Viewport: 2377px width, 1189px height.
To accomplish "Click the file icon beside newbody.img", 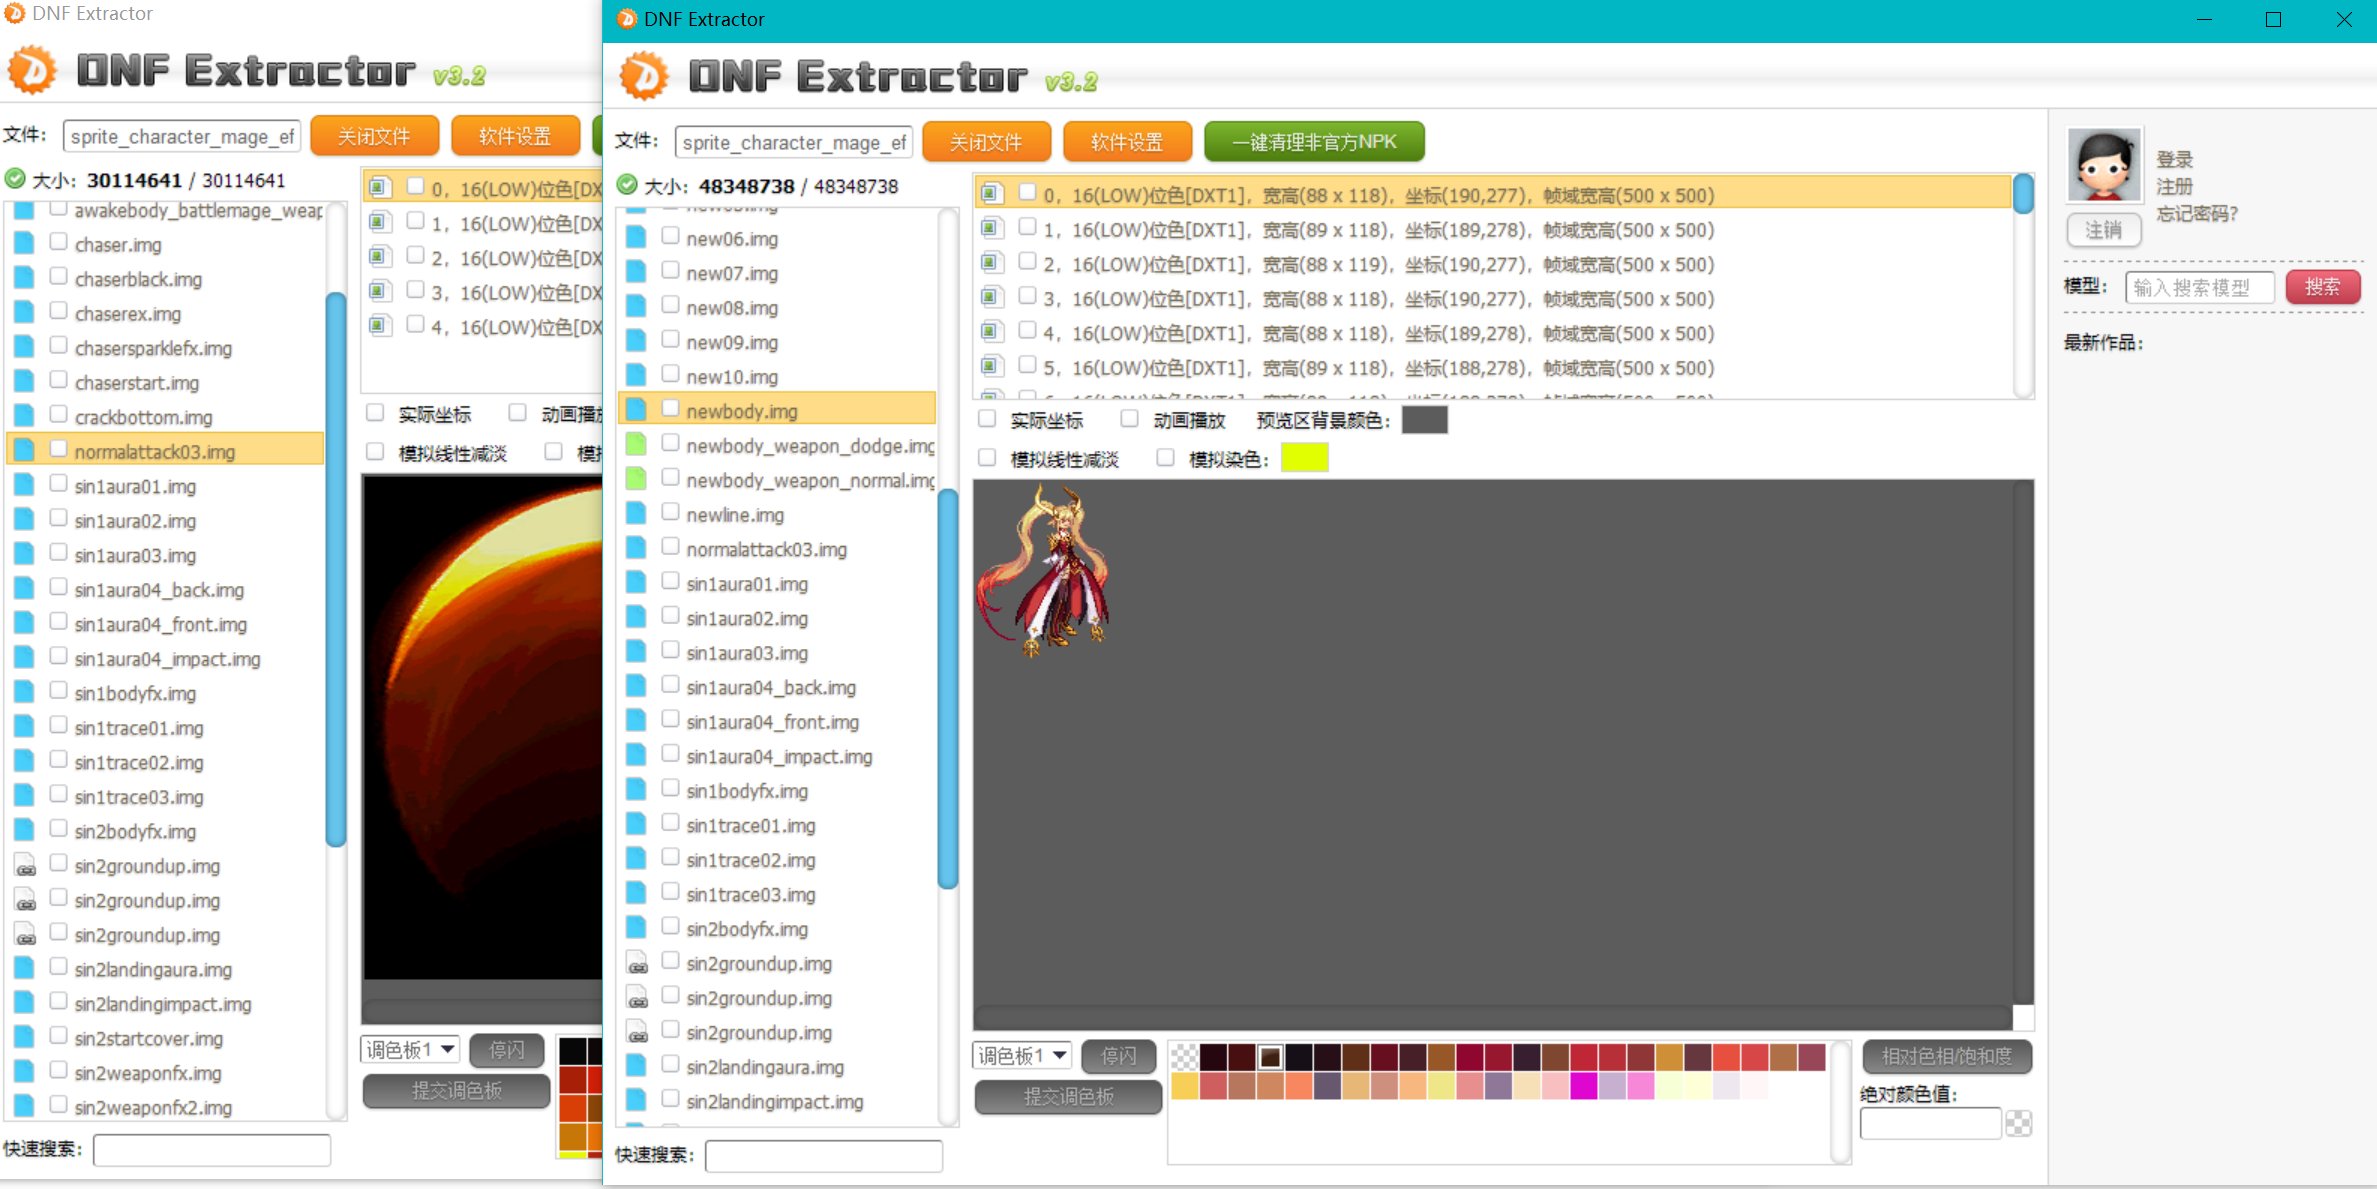I will tap(636, 410).
